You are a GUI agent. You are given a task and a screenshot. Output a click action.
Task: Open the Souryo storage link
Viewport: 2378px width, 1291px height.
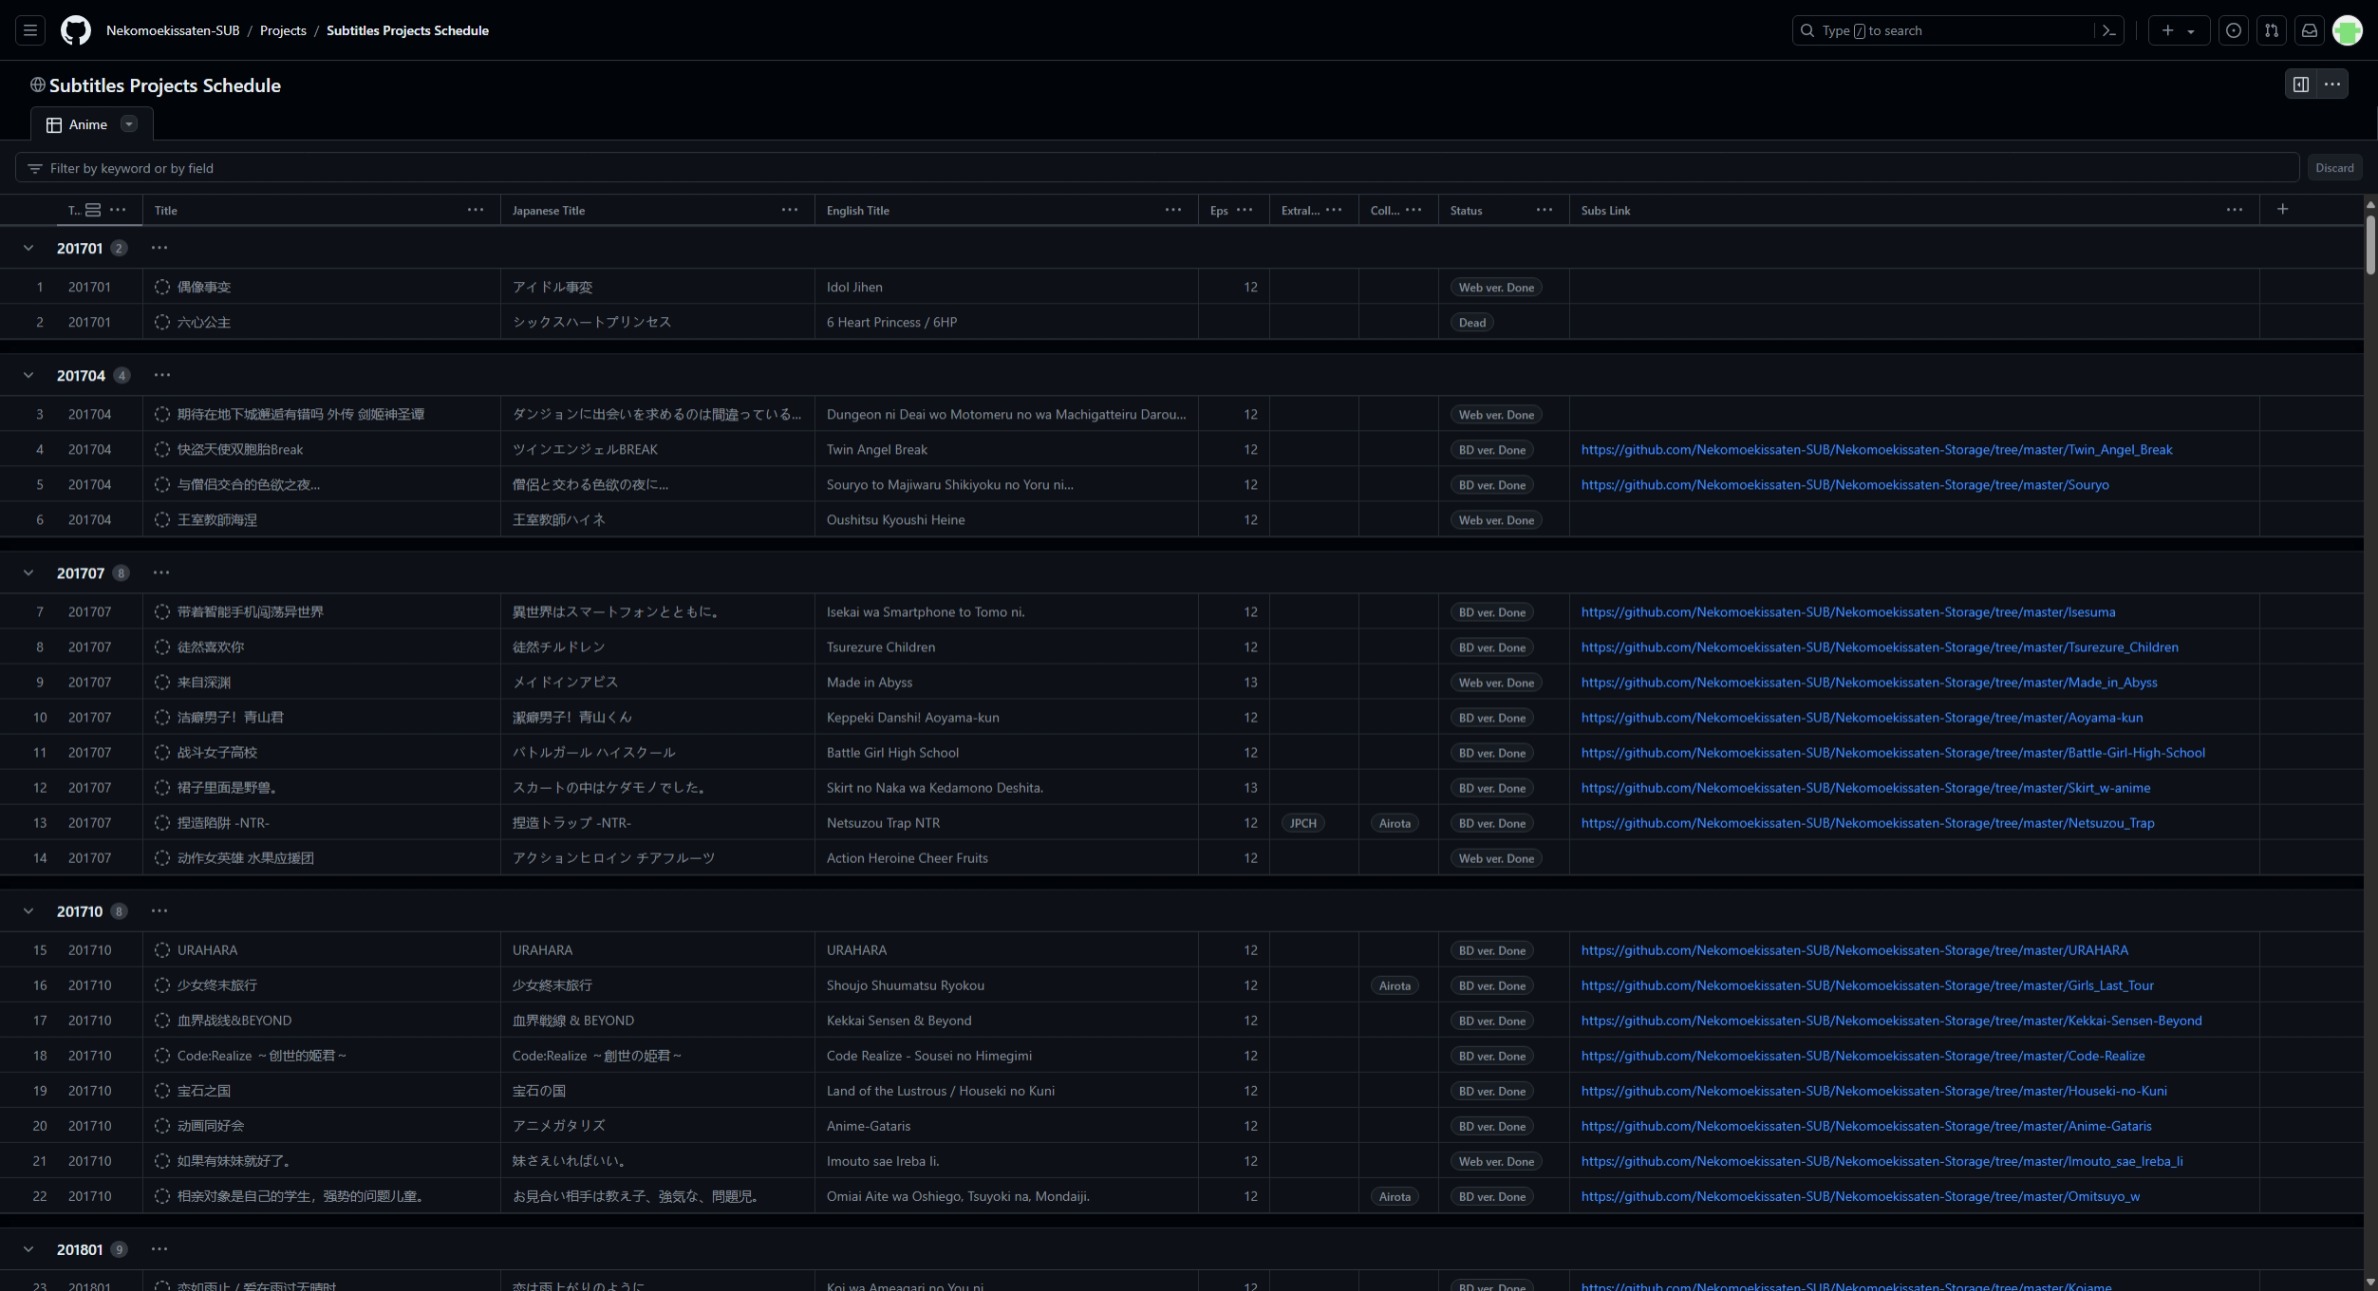click(1844, 485)
